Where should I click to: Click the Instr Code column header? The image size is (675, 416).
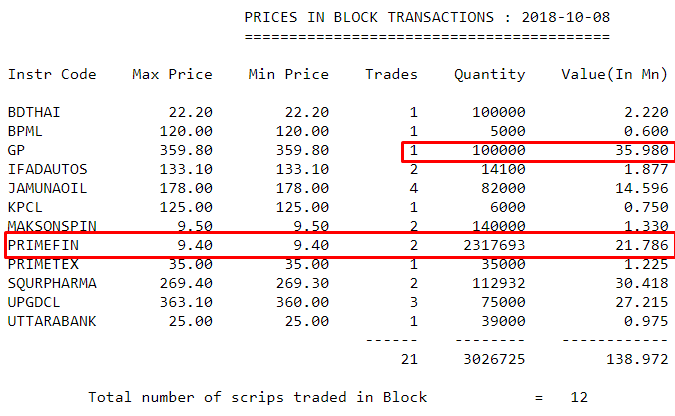click(x=52, y=74)
